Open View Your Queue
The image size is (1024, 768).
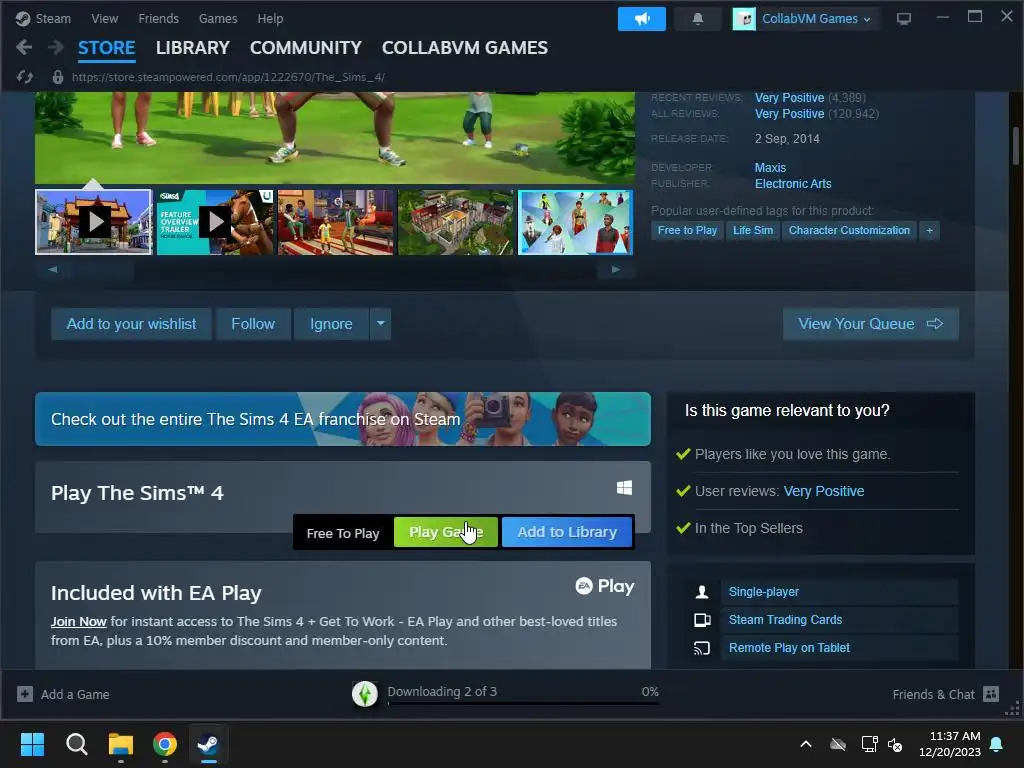[x=871, y=324]
